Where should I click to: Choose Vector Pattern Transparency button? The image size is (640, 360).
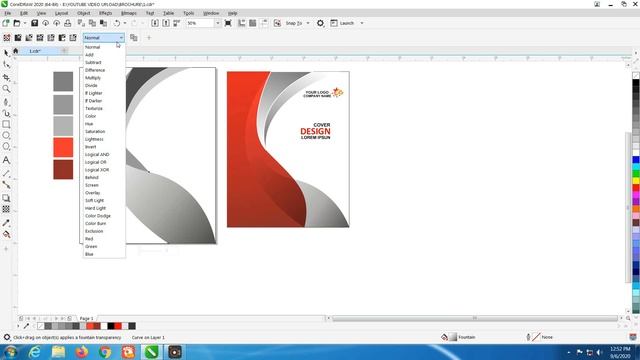point(40,38)
